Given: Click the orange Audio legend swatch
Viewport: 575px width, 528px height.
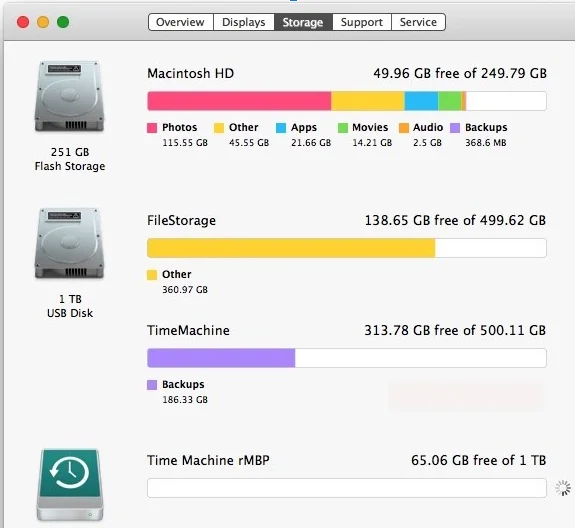Looking at the screenshot, I should 404,128.
